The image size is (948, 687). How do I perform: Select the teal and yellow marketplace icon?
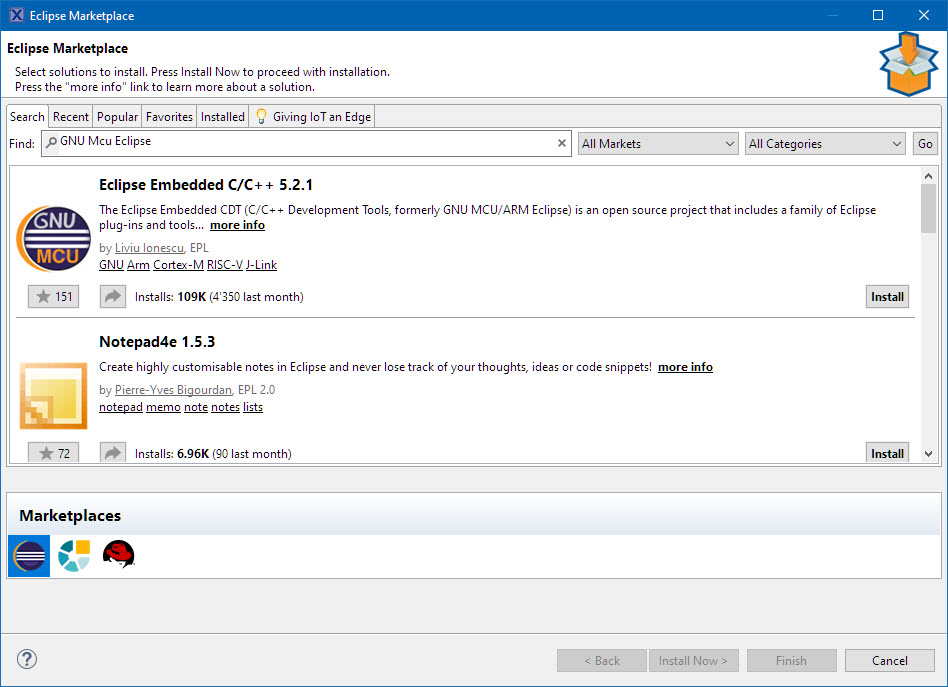point(74,556)
